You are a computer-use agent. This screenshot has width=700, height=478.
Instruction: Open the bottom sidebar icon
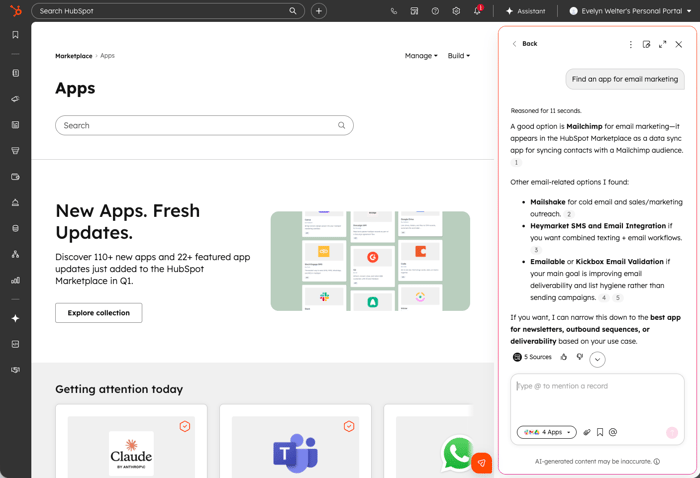coord(16,370)
